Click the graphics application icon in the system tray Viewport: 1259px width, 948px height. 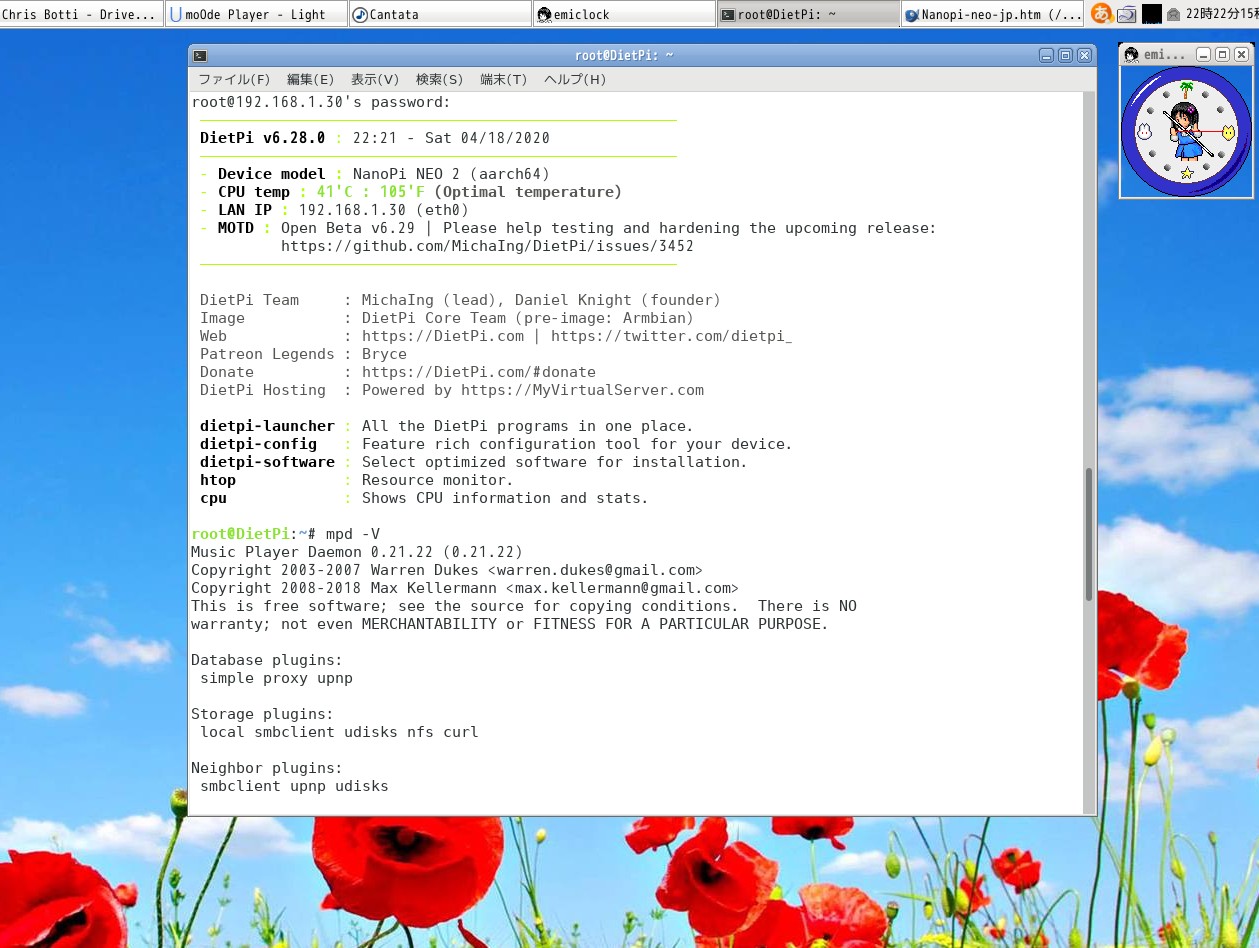pos(1126,13)
